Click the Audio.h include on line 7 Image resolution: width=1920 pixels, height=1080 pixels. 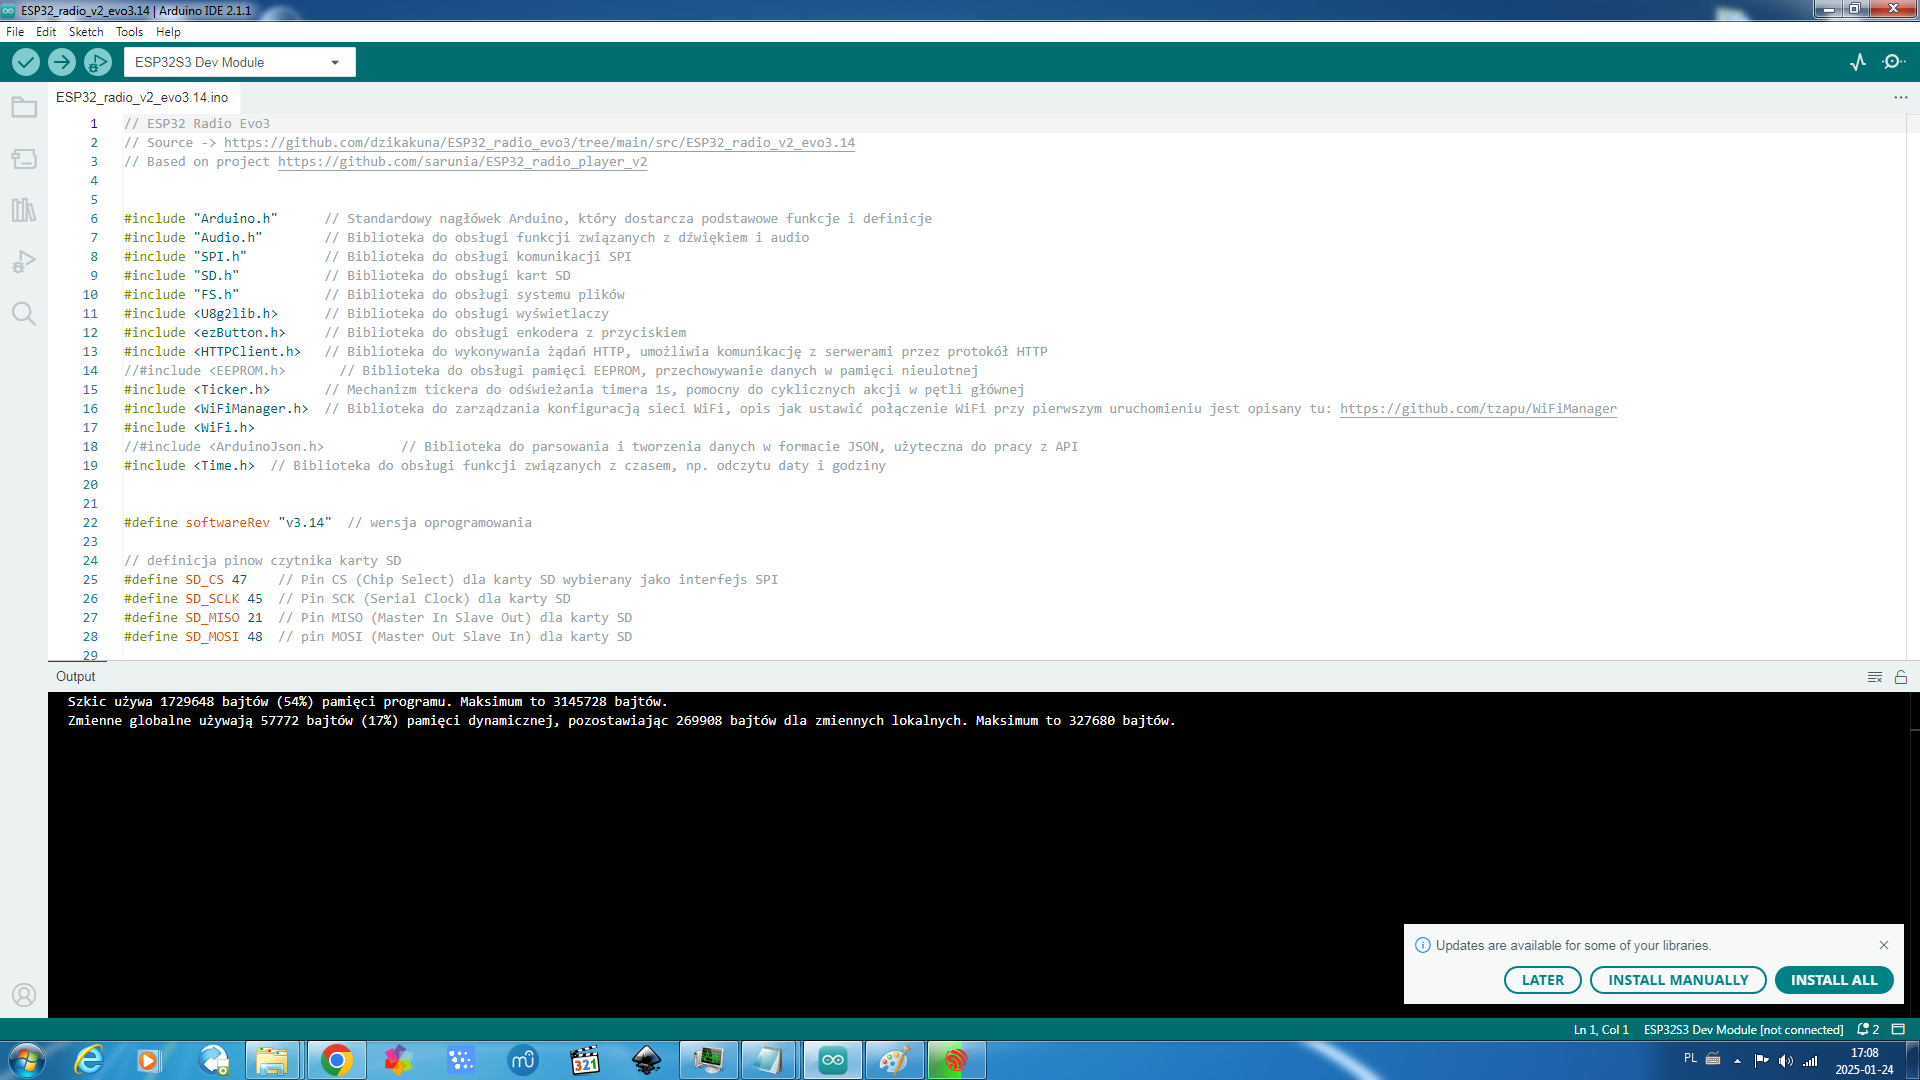click(193, 238)
